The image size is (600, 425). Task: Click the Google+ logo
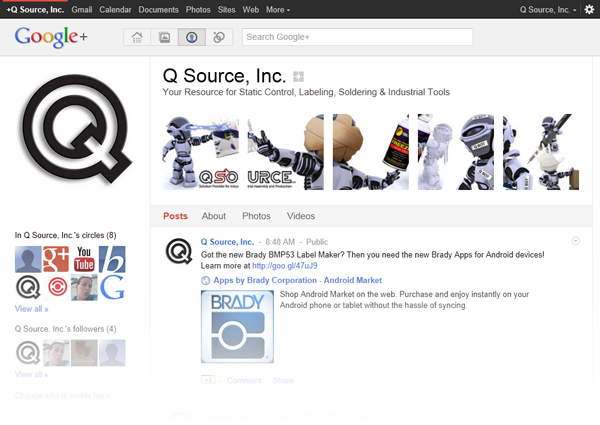(x=51, y=37)
